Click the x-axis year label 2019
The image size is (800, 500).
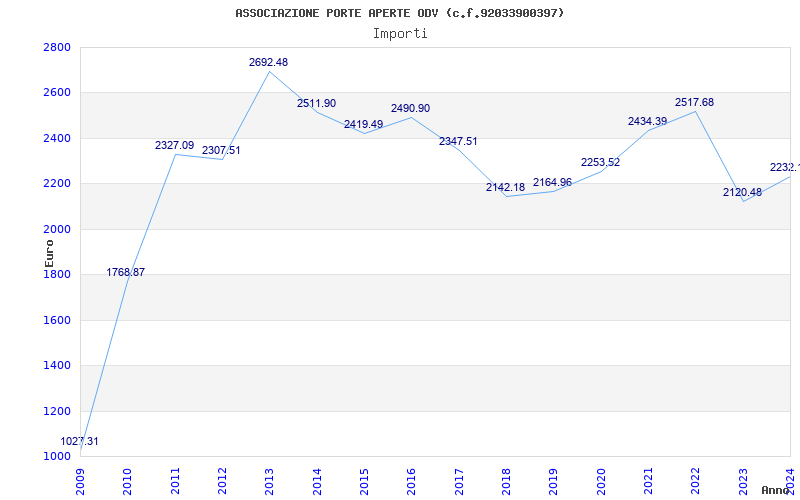pyautogui.click(x=554, y=482)
